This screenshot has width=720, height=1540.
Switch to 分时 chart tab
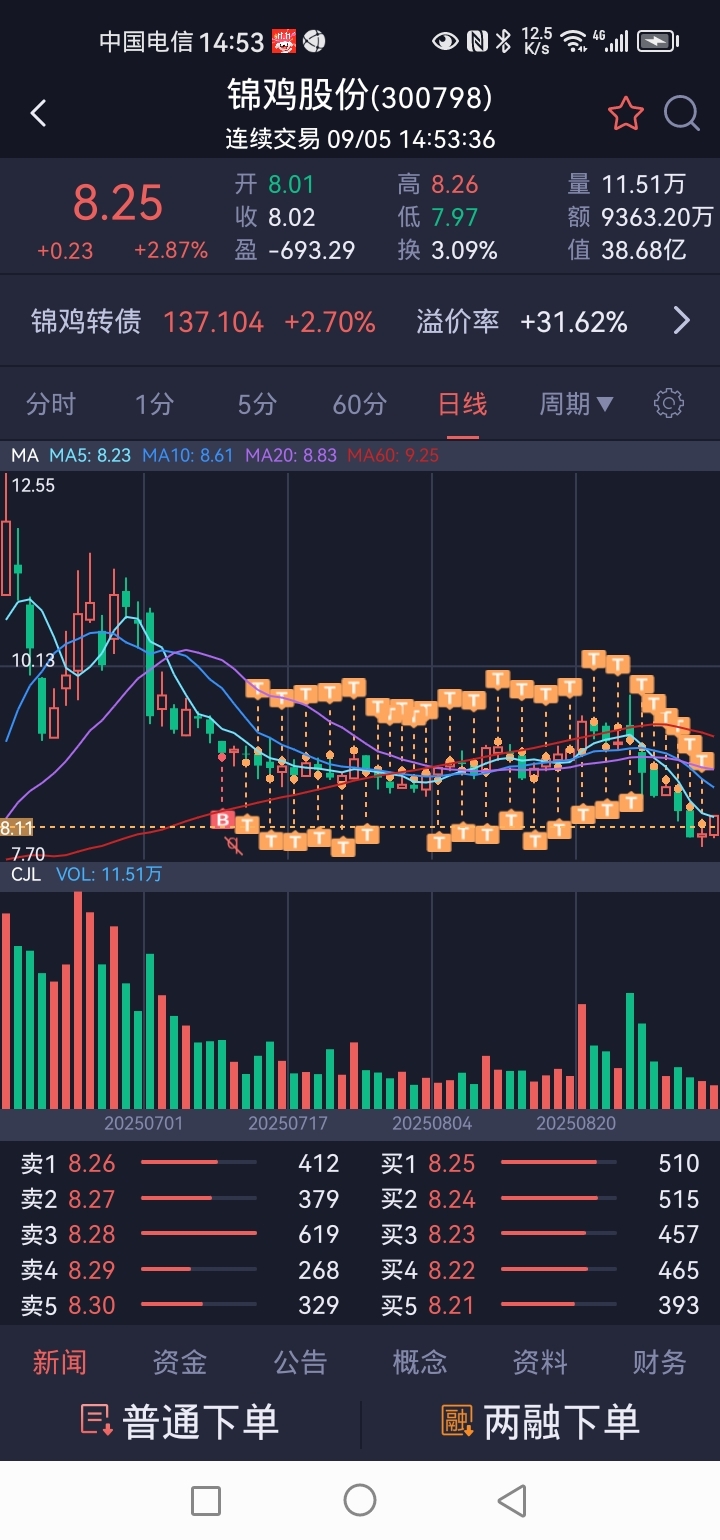pos(51,404)
